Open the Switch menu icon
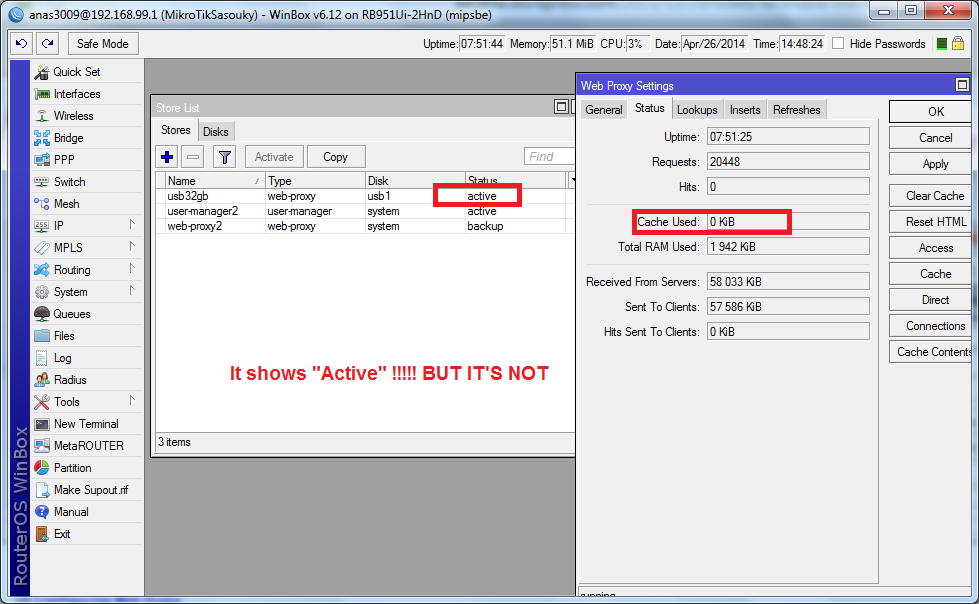 [42, 182]
